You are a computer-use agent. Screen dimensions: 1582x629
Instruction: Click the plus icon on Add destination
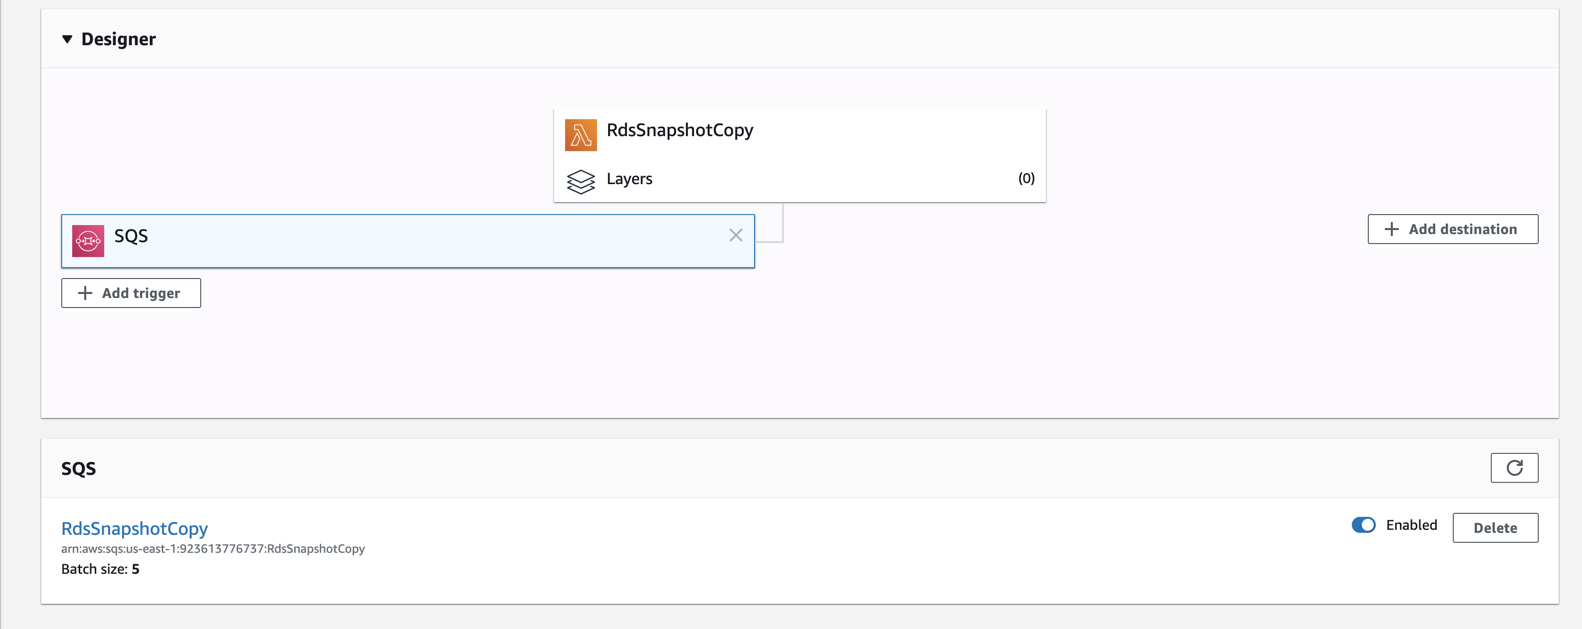coord(1391,229)
